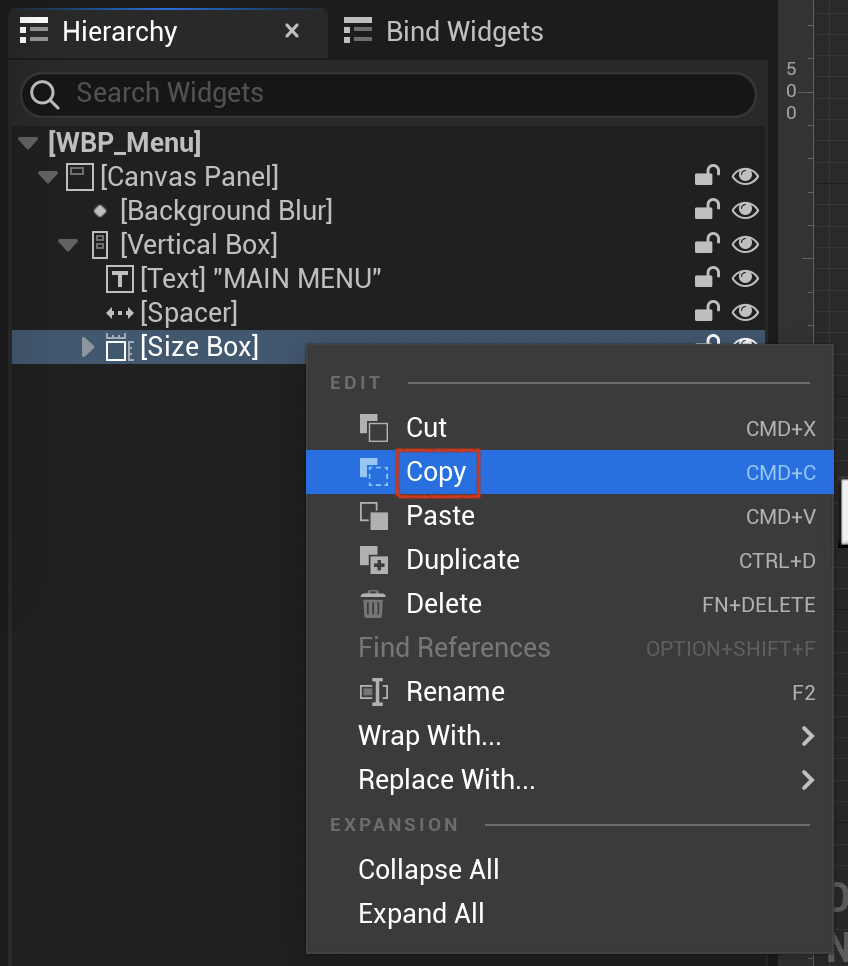The height and width of the screenshot is (966, 848).
Task: Click the Cut icon in context menu
Action: (x=373, y=428)
